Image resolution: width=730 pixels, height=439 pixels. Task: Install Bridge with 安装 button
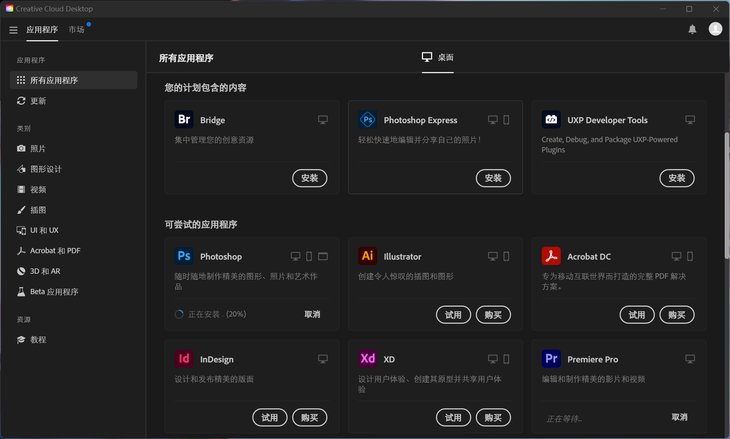(310, 178)
